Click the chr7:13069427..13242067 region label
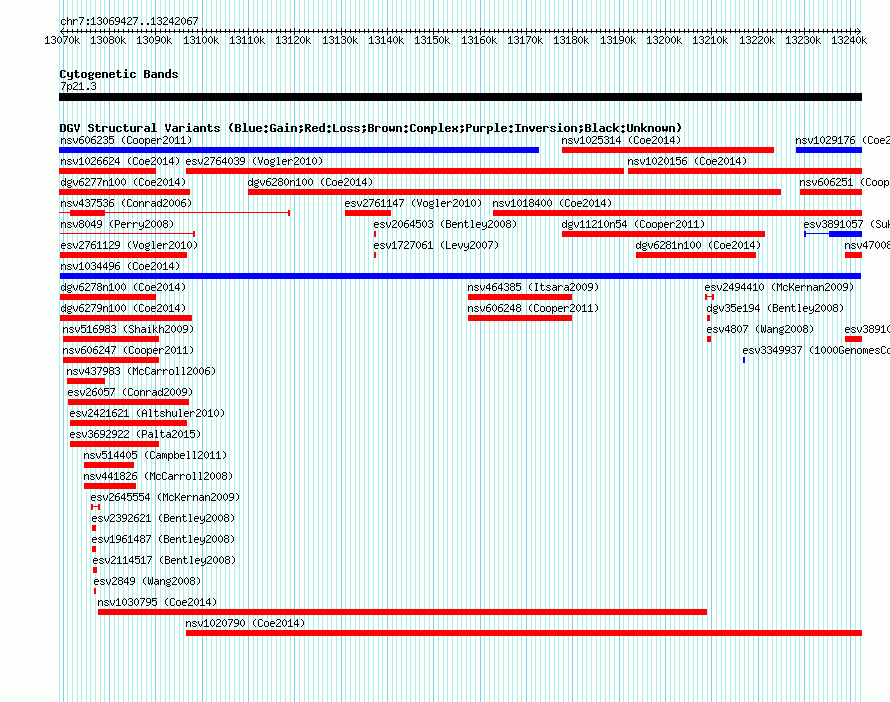Screen dimensions: 890x702 [x=129, y=21]
